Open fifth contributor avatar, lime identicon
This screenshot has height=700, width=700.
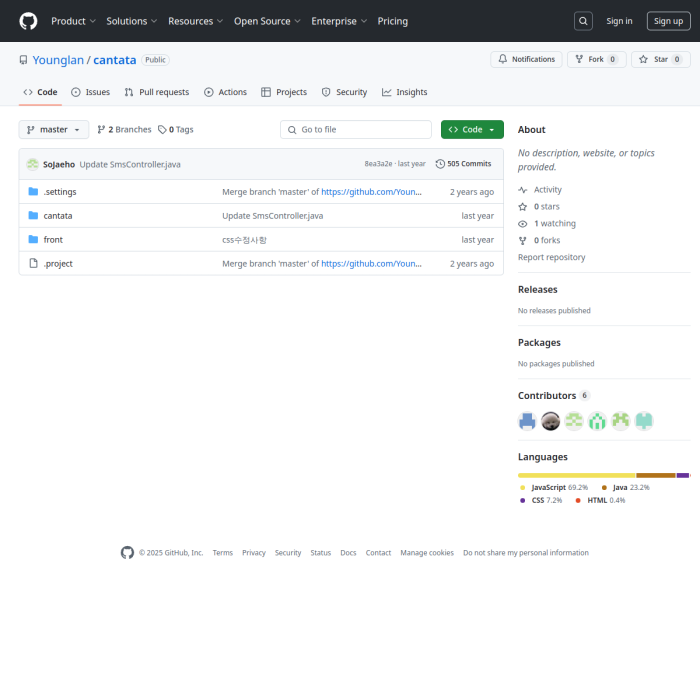tap(621, 421)
